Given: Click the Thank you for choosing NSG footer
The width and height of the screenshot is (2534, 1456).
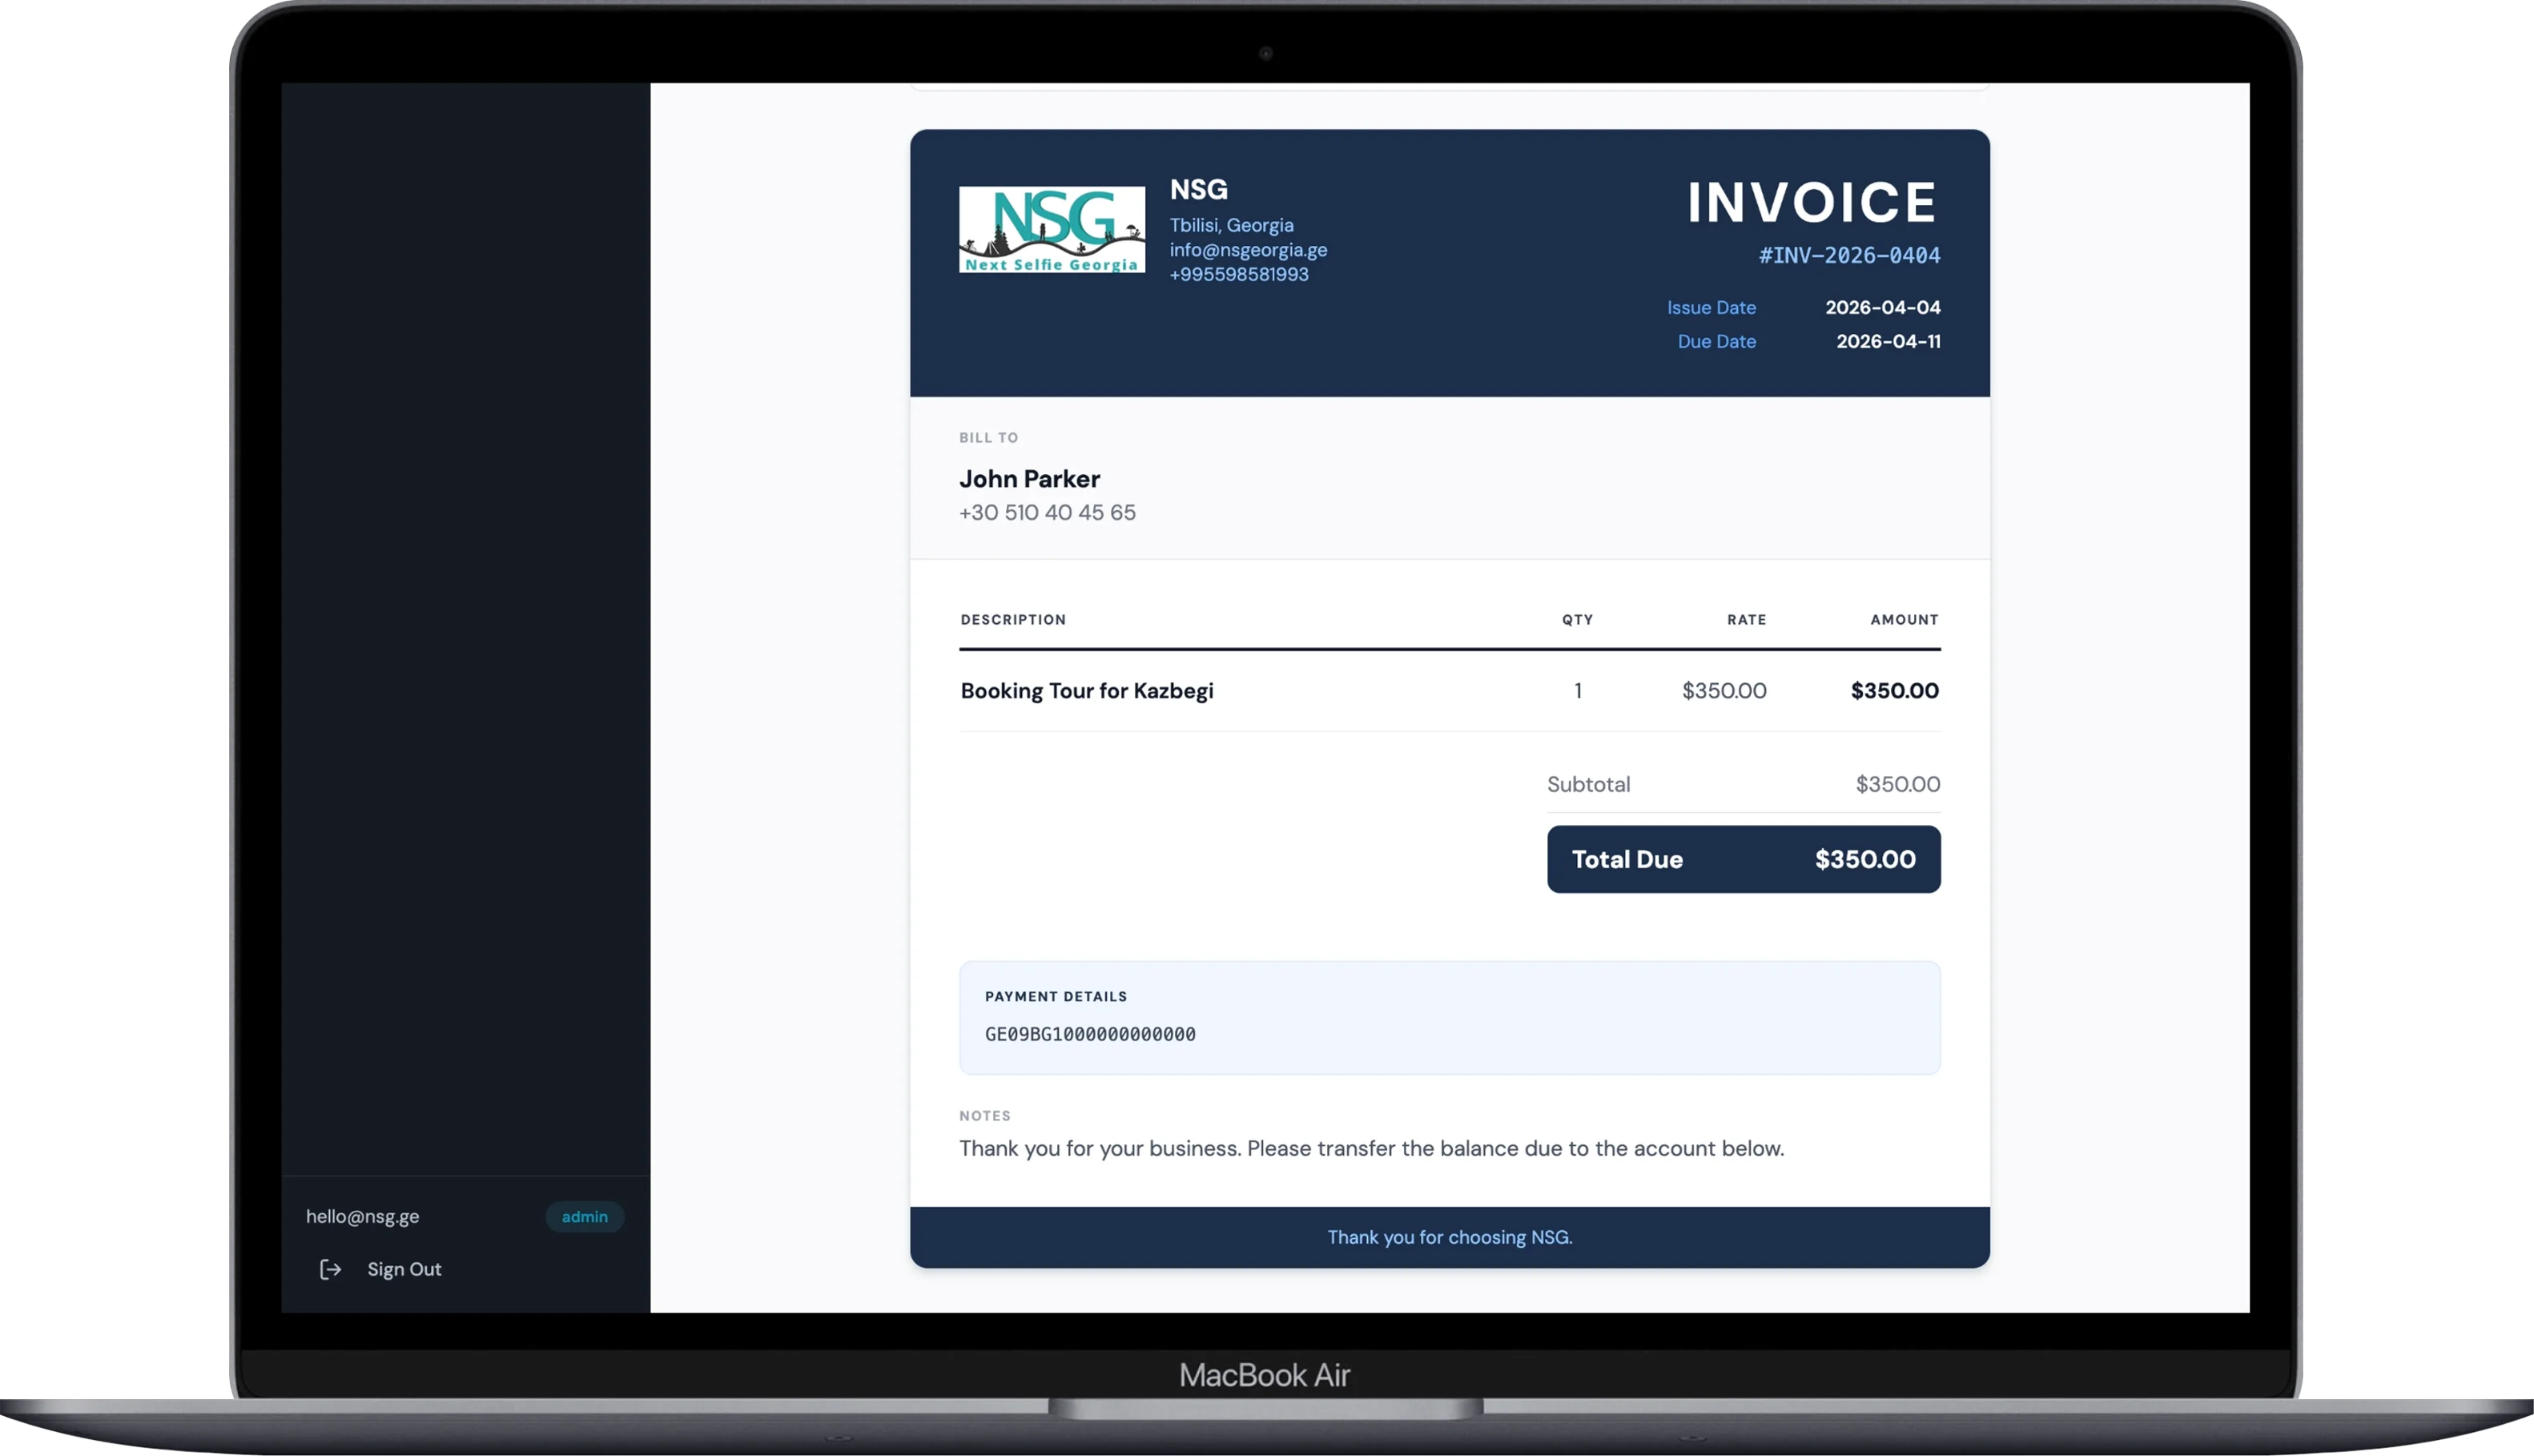Looking at the screenshot, I should pyautogui.click(x=1450, y=1238).
